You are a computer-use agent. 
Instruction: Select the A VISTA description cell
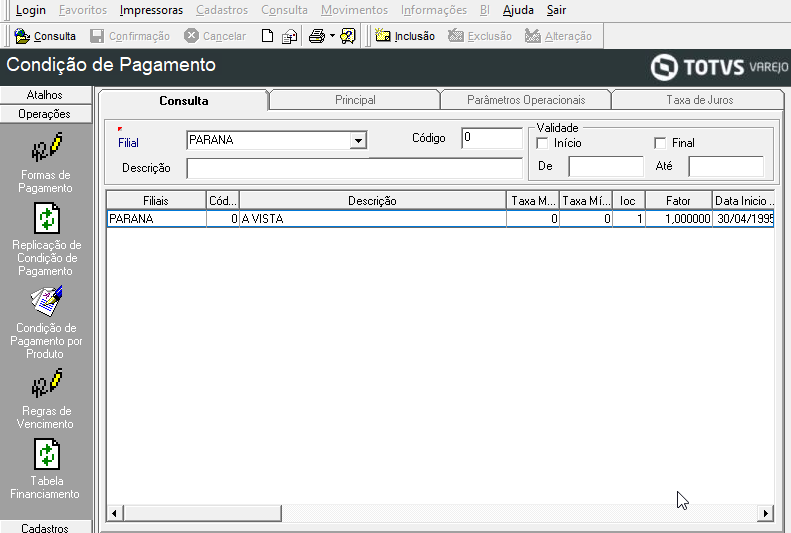click(372, 219)
